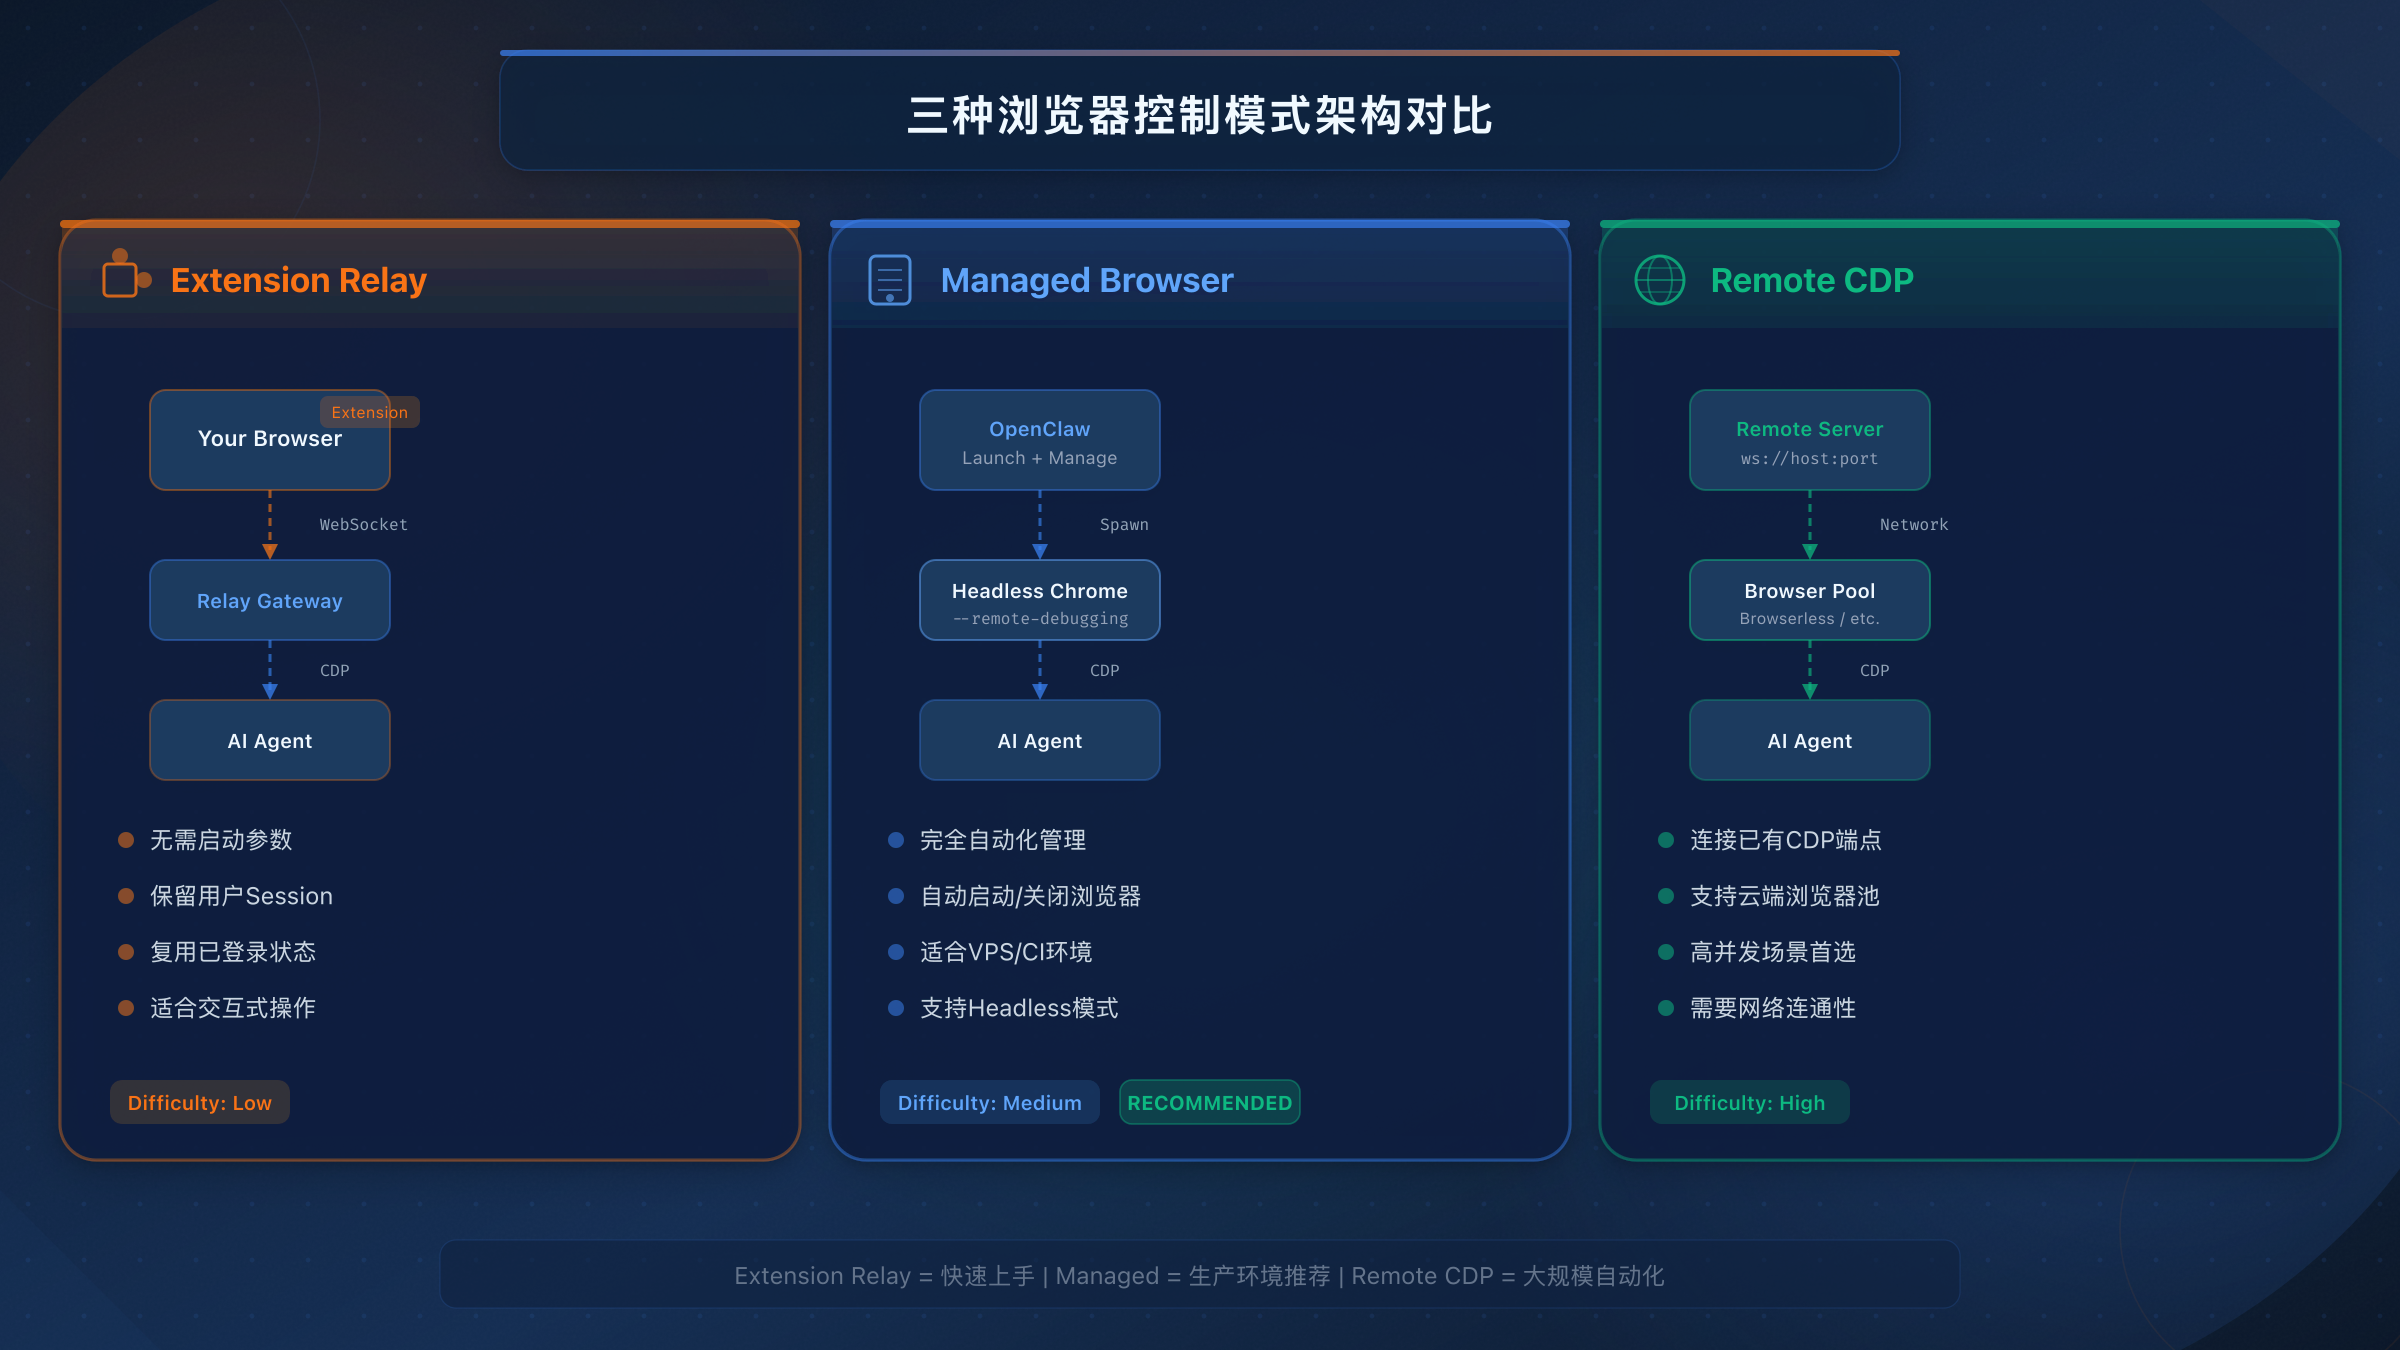Click the Browser Pool node

(x=1810, y=600)
